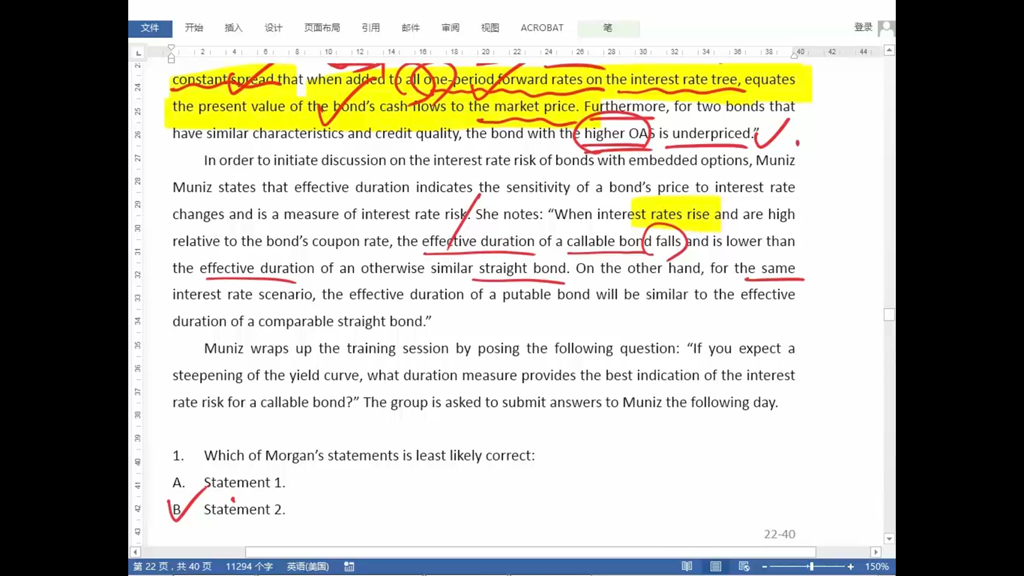Click the language indicator 英语(美国)

tap(308, 567)
